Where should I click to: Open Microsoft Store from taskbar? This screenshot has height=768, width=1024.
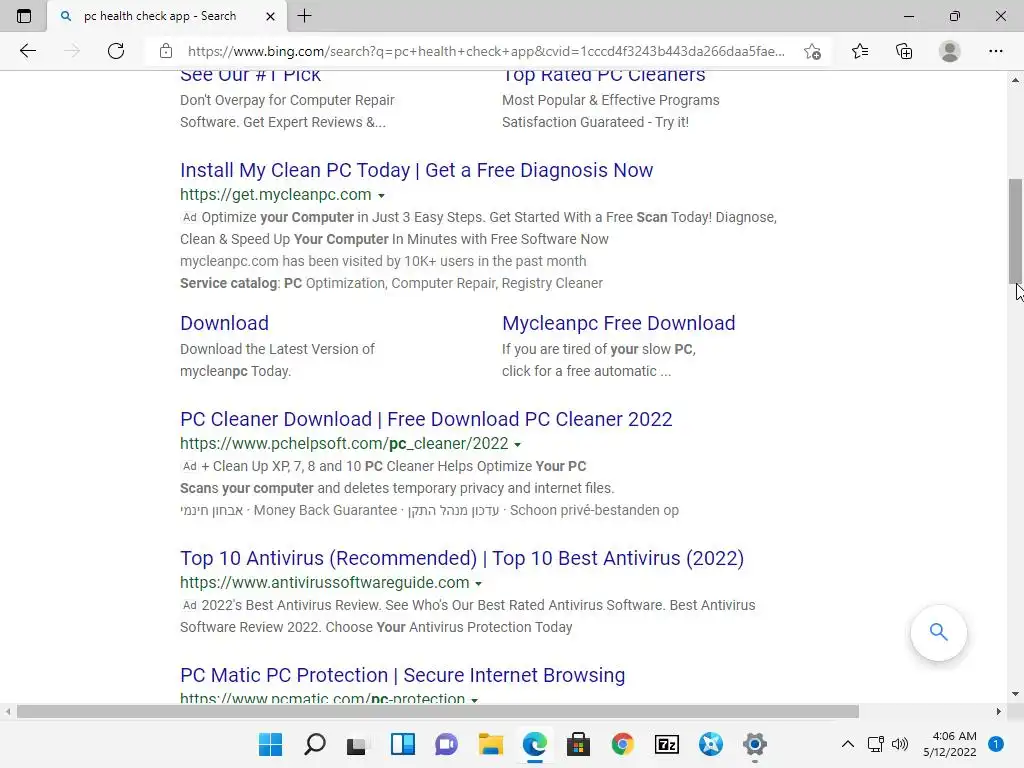(579, 744)
